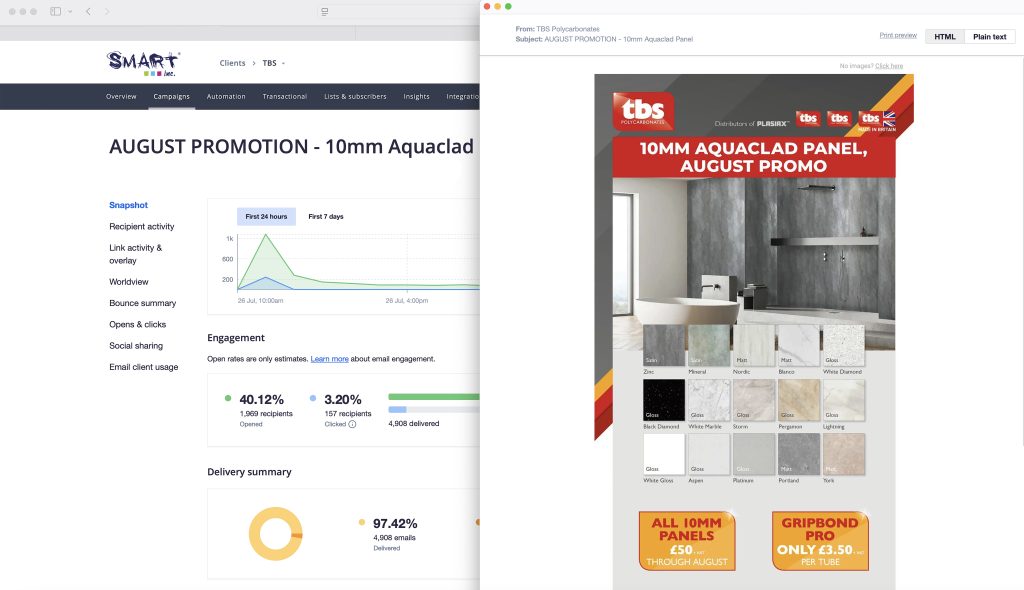Click the reader view icon in address bar

point(325,12)
